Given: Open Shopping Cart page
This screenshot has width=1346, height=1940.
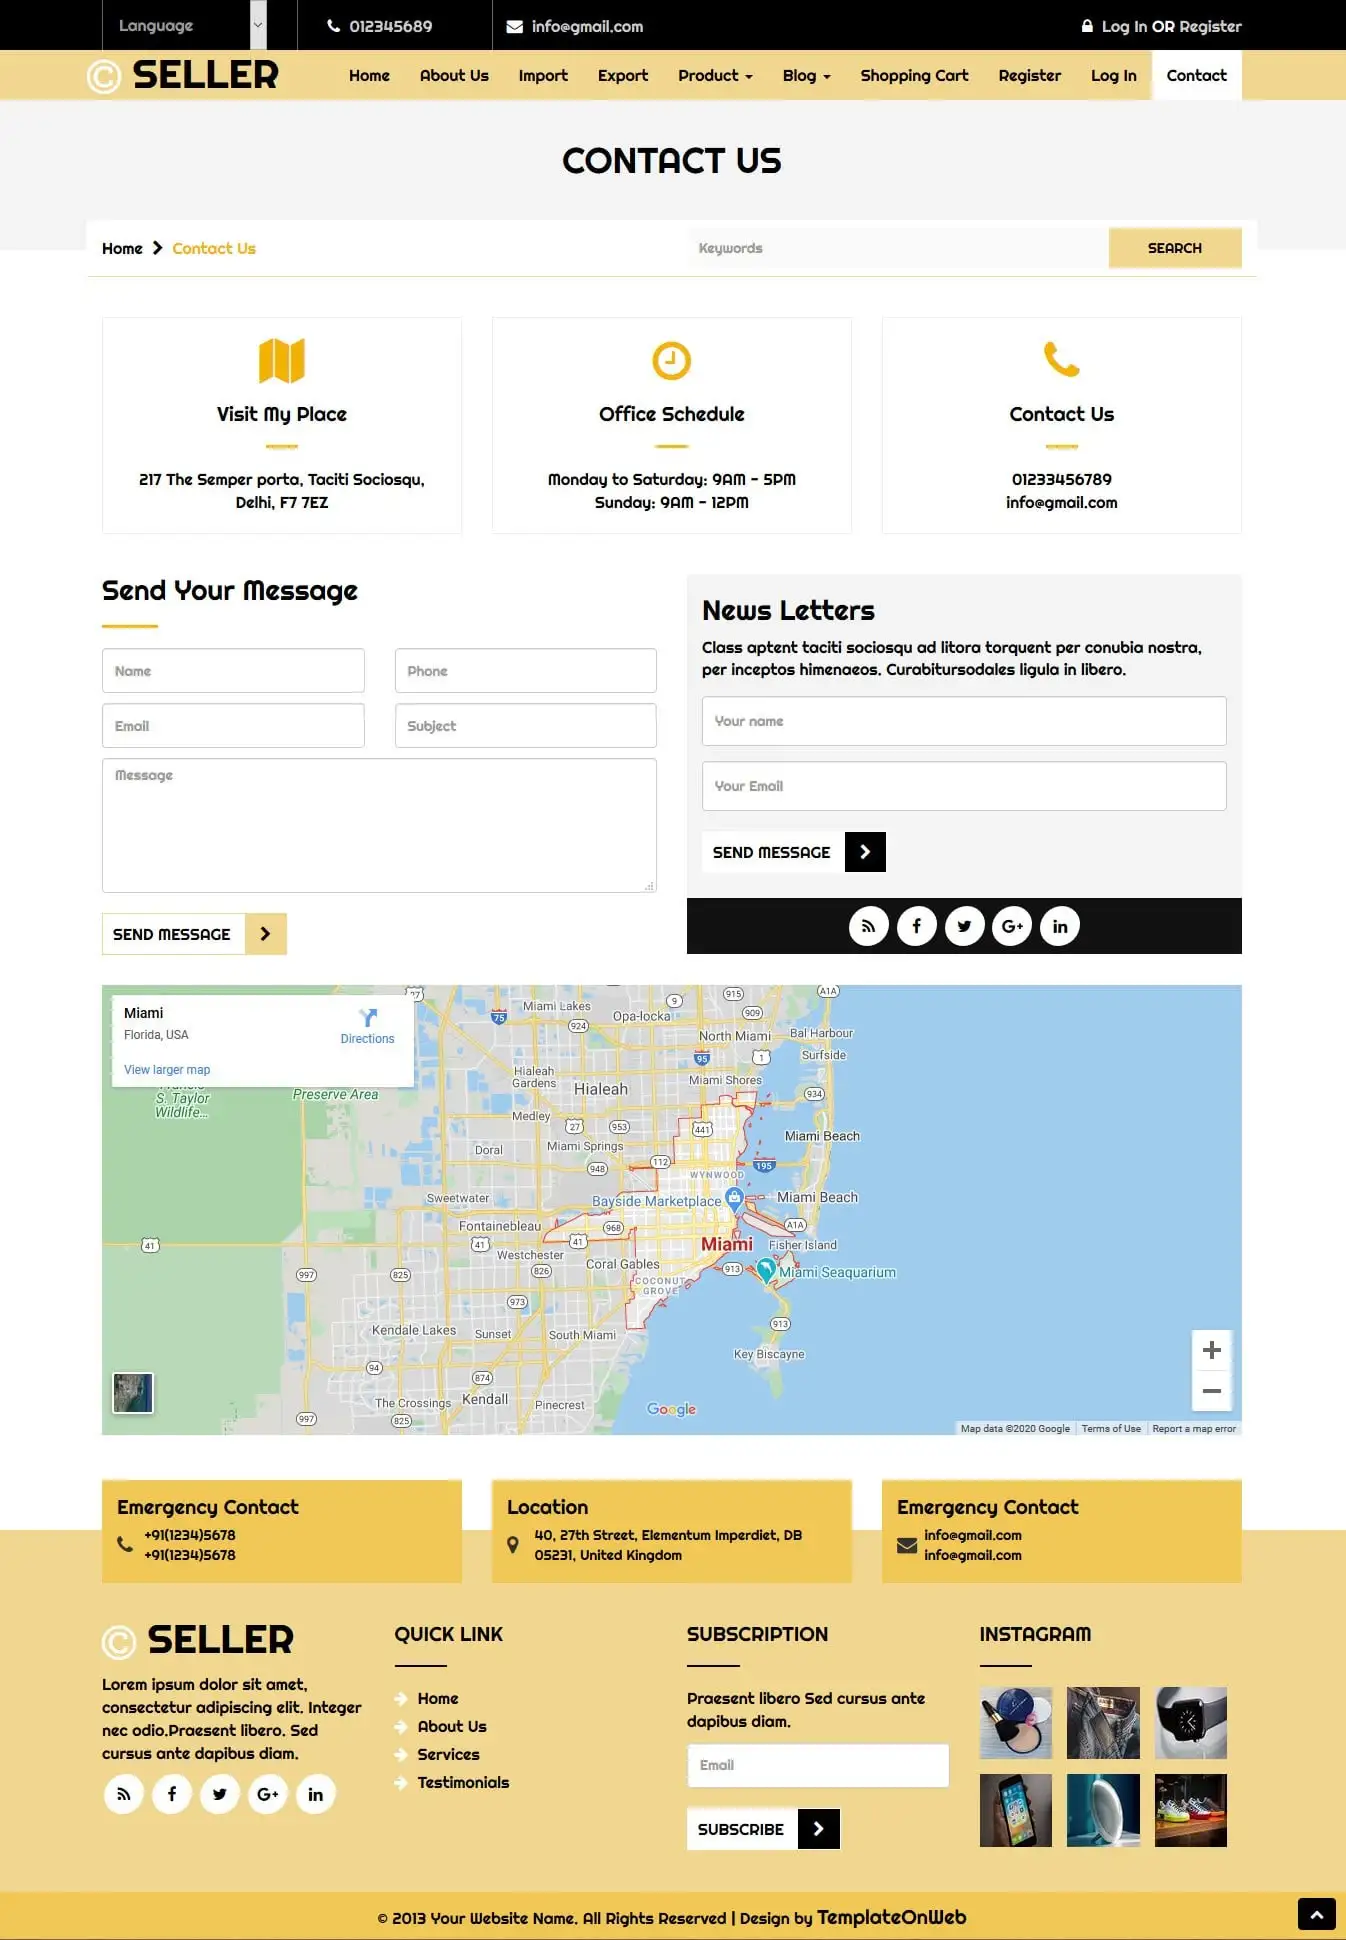Looking at the screenshot, I should tap(914, 75).
